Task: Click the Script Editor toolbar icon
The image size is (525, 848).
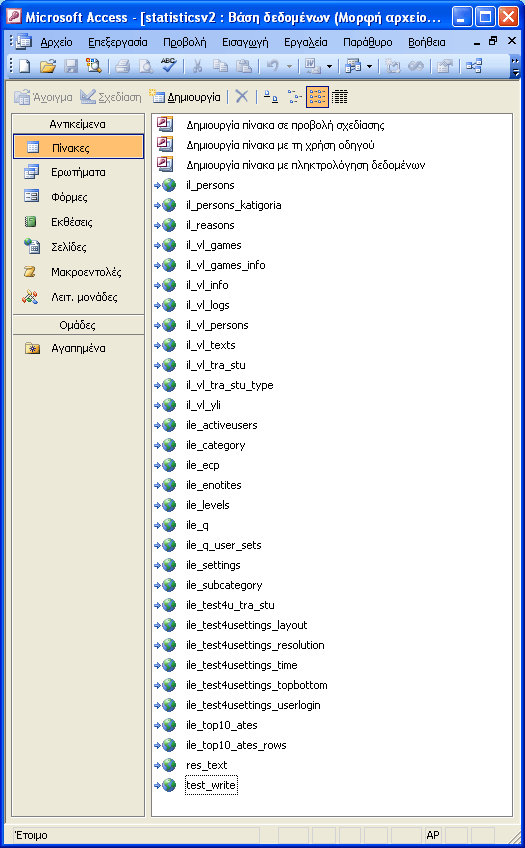Action: coord(416,66)
